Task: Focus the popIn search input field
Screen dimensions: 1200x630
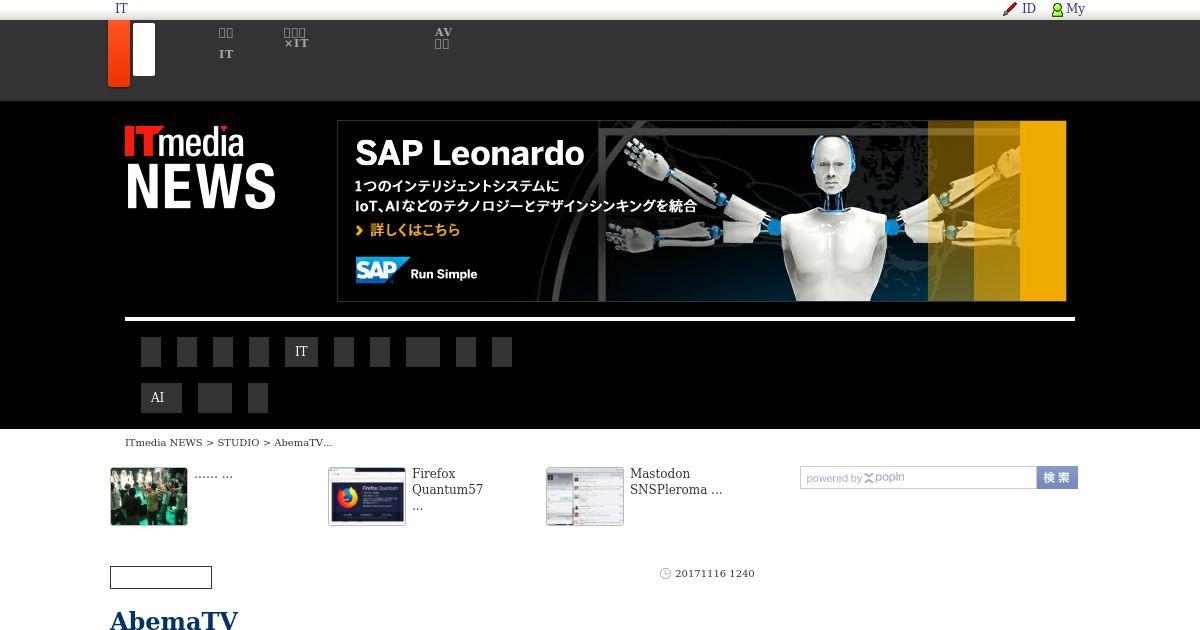Action: pos(918,478)
